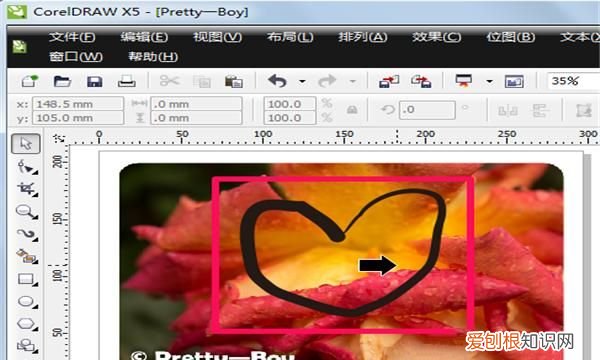Click the ruler origin corner icon
This screenshot has width=600, height=360.
59,138
